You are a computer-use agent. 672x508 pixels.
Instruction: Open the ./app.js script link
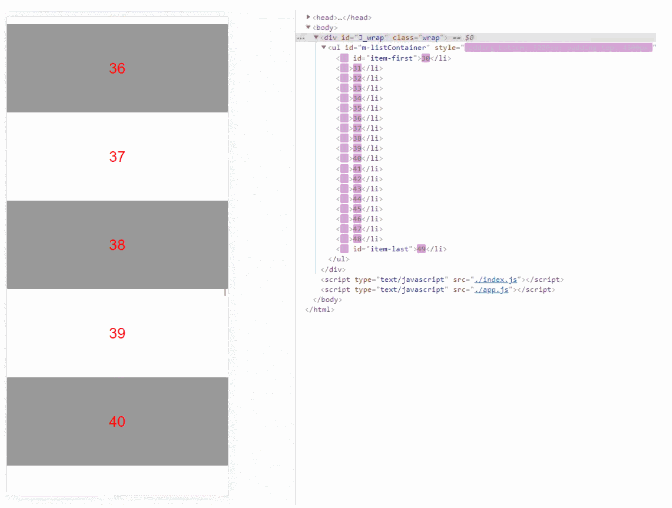point(491,289)
